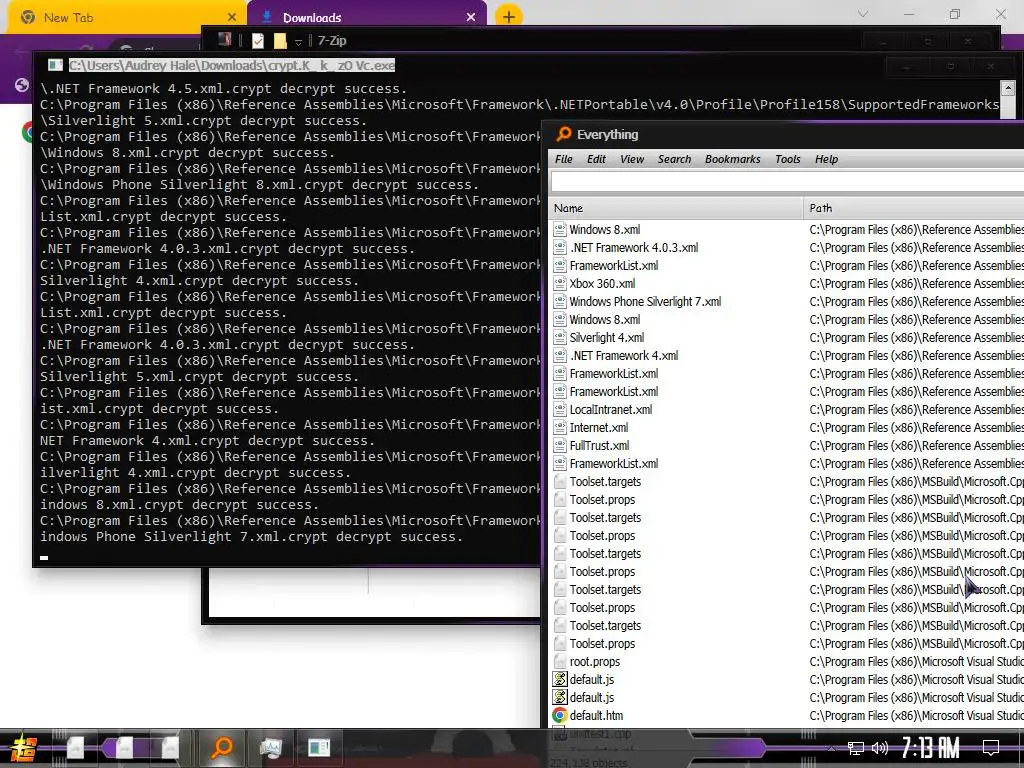
Task: Click the console scrollbar up arrow
Action: pyautogui.click(x=1008, y=88)
